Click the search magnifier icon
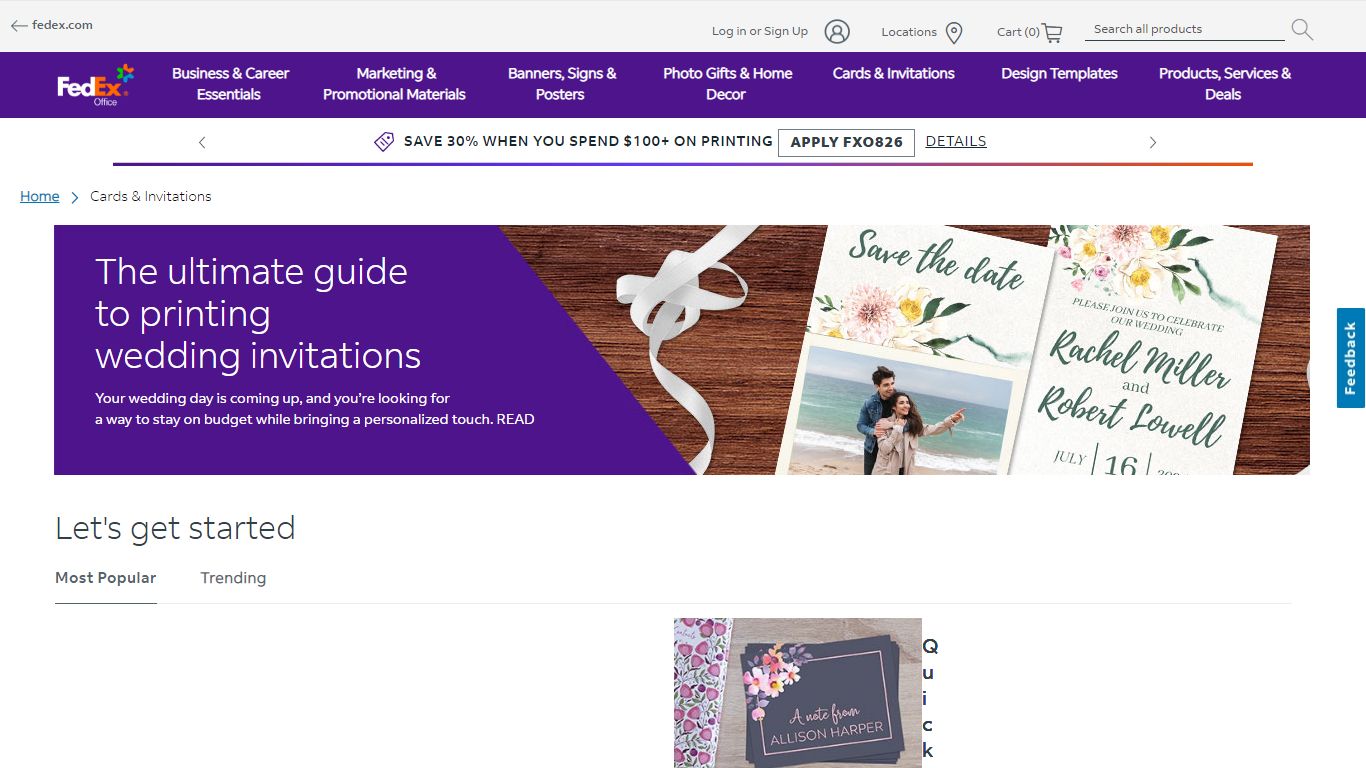Image resolution: width=1366 pixels, height=768 pixels. click(x=1302, y=30)
